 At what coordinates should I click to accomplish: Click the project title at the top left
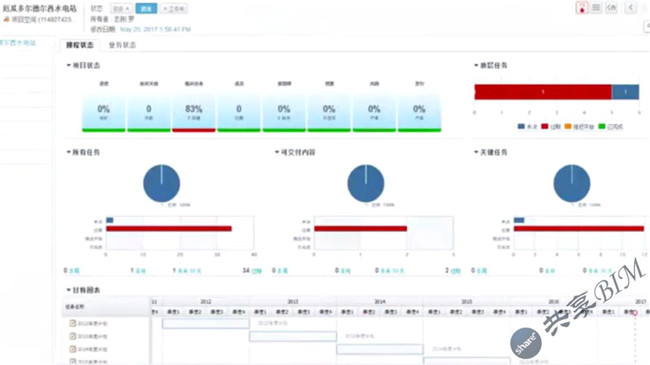click(x=40, y=8)
